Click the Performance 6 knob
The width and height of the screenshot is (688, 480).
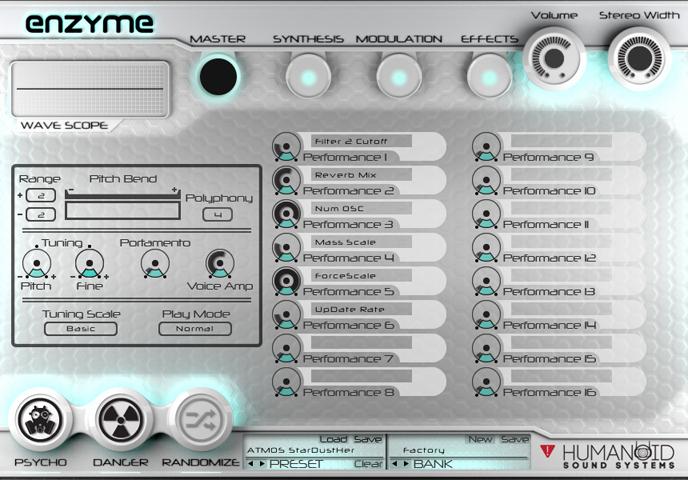pos(287,315)
